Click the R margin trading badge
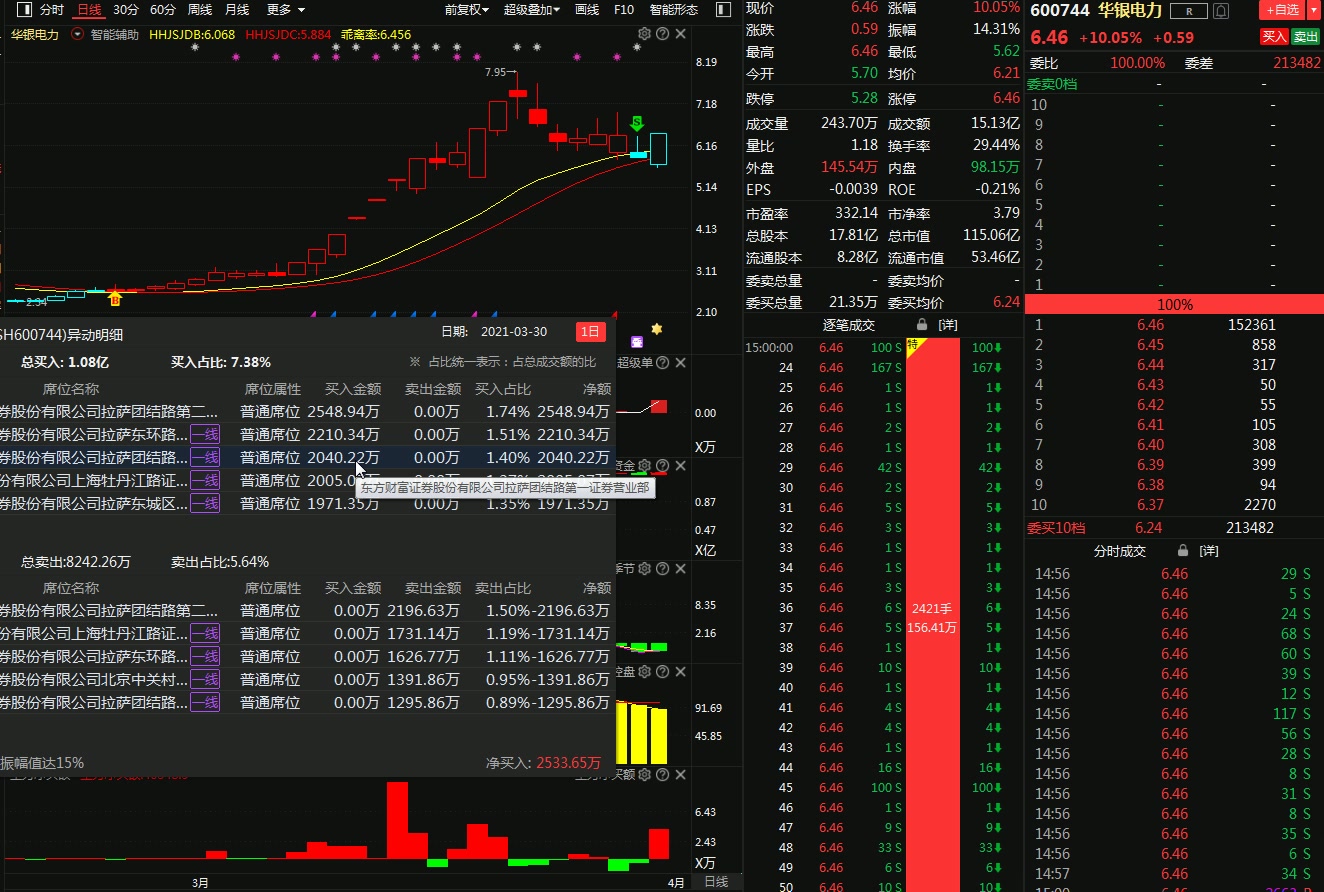Viewport: 1324px width, 892px height. click(x=1188, y=11)
